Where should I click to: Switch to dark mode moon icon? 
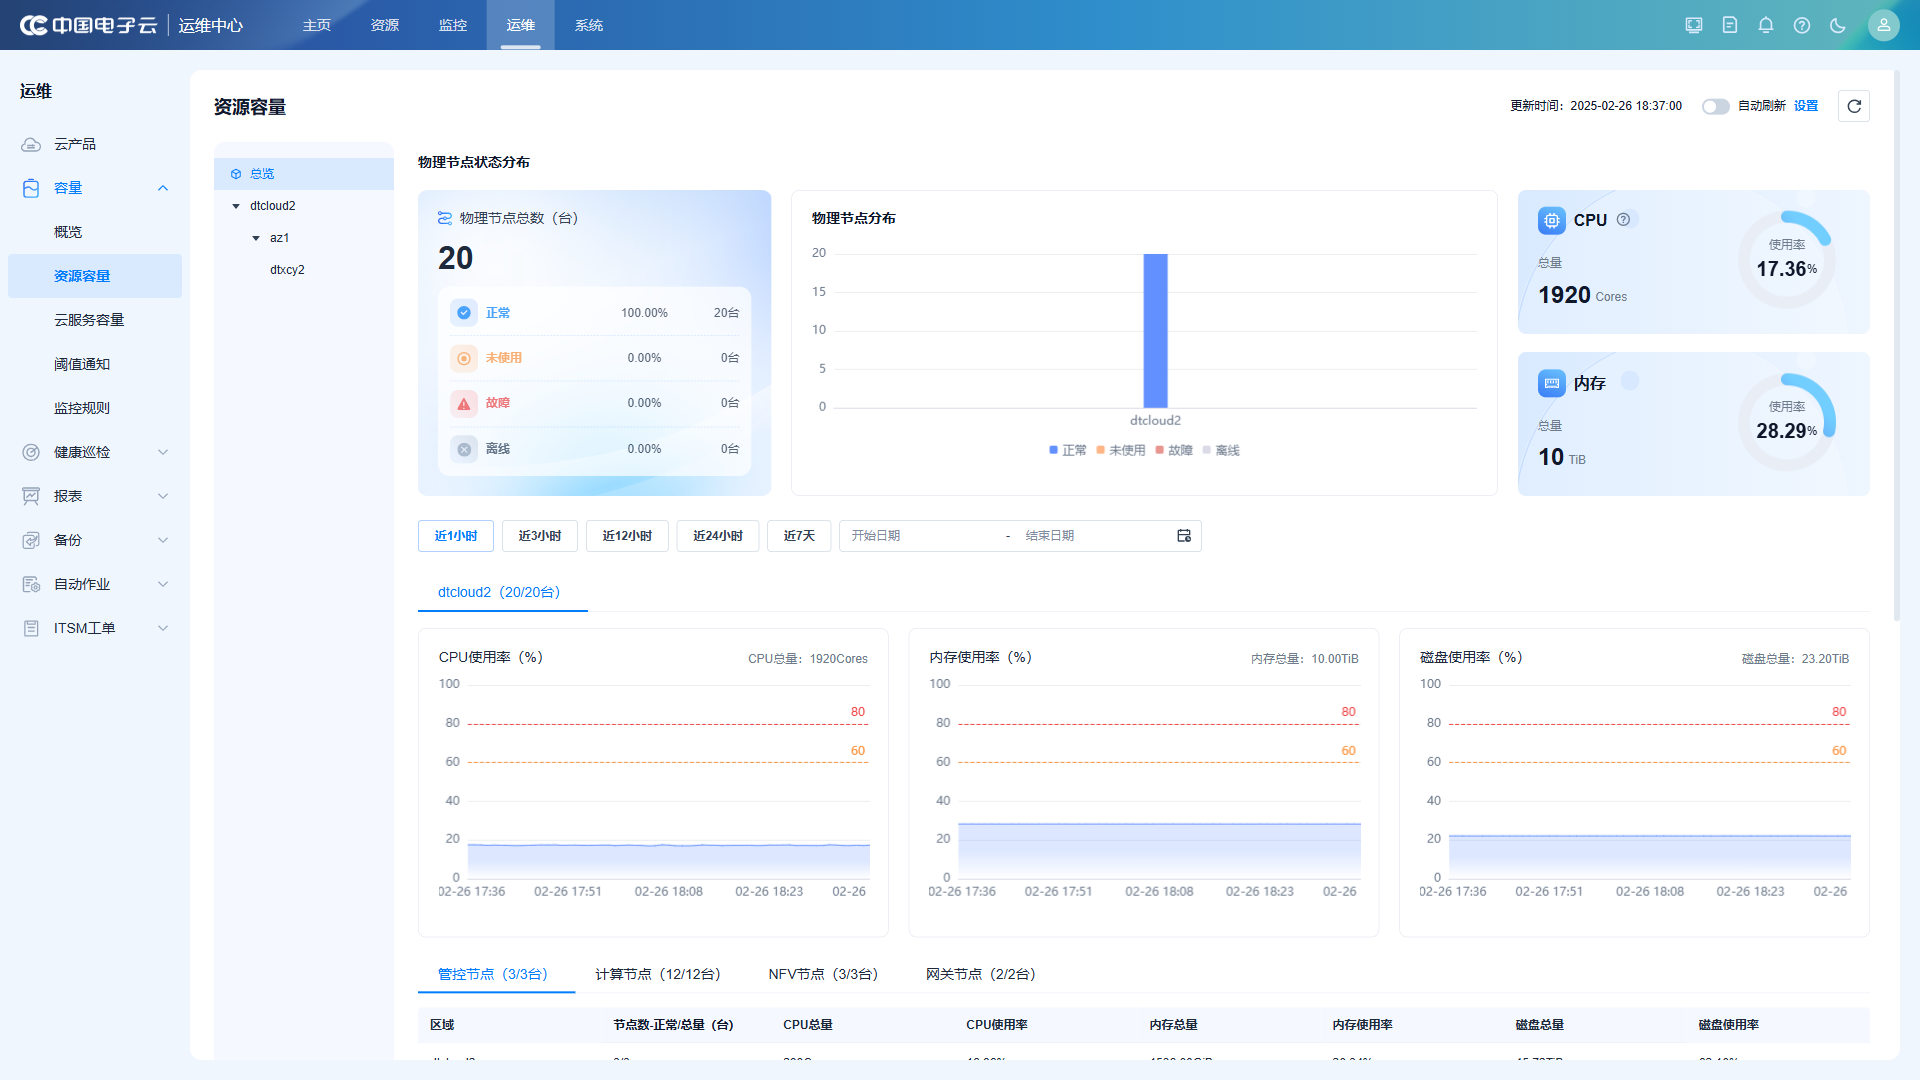[x=1838, y=25]
